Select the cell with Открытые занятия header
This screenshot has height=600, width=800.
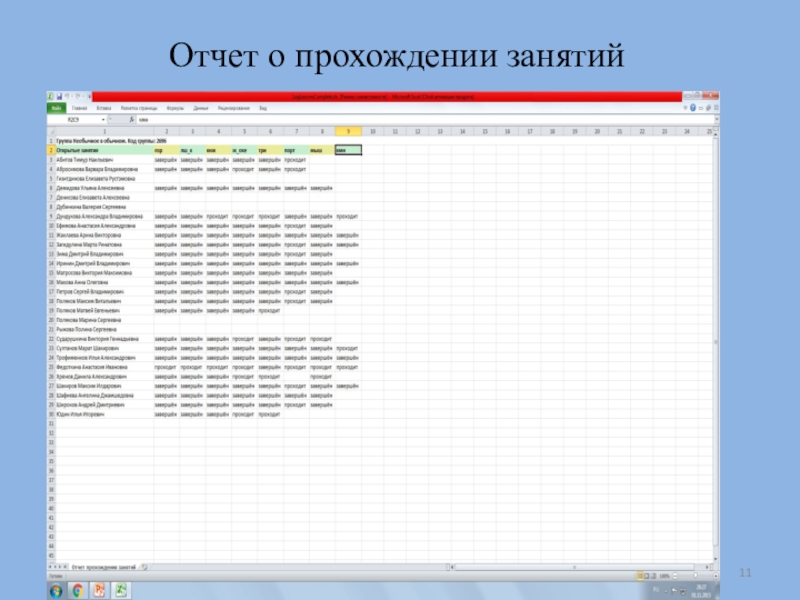click(100, 150)
